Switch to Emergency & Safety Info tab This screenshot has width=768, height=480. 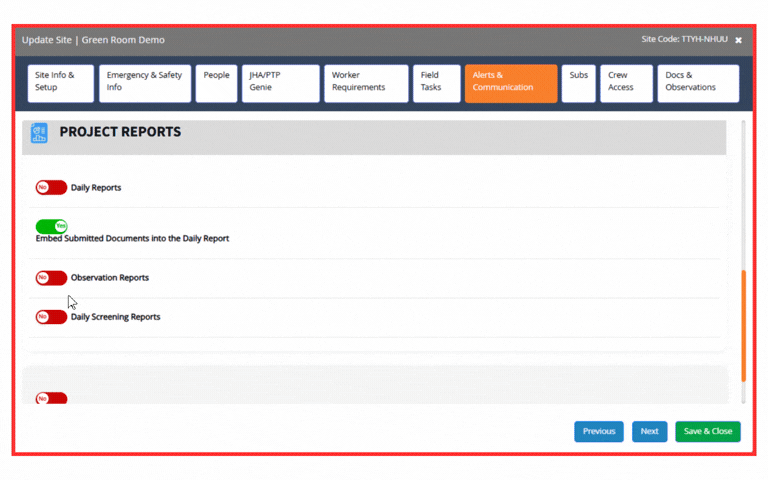[x=145, y=83]
